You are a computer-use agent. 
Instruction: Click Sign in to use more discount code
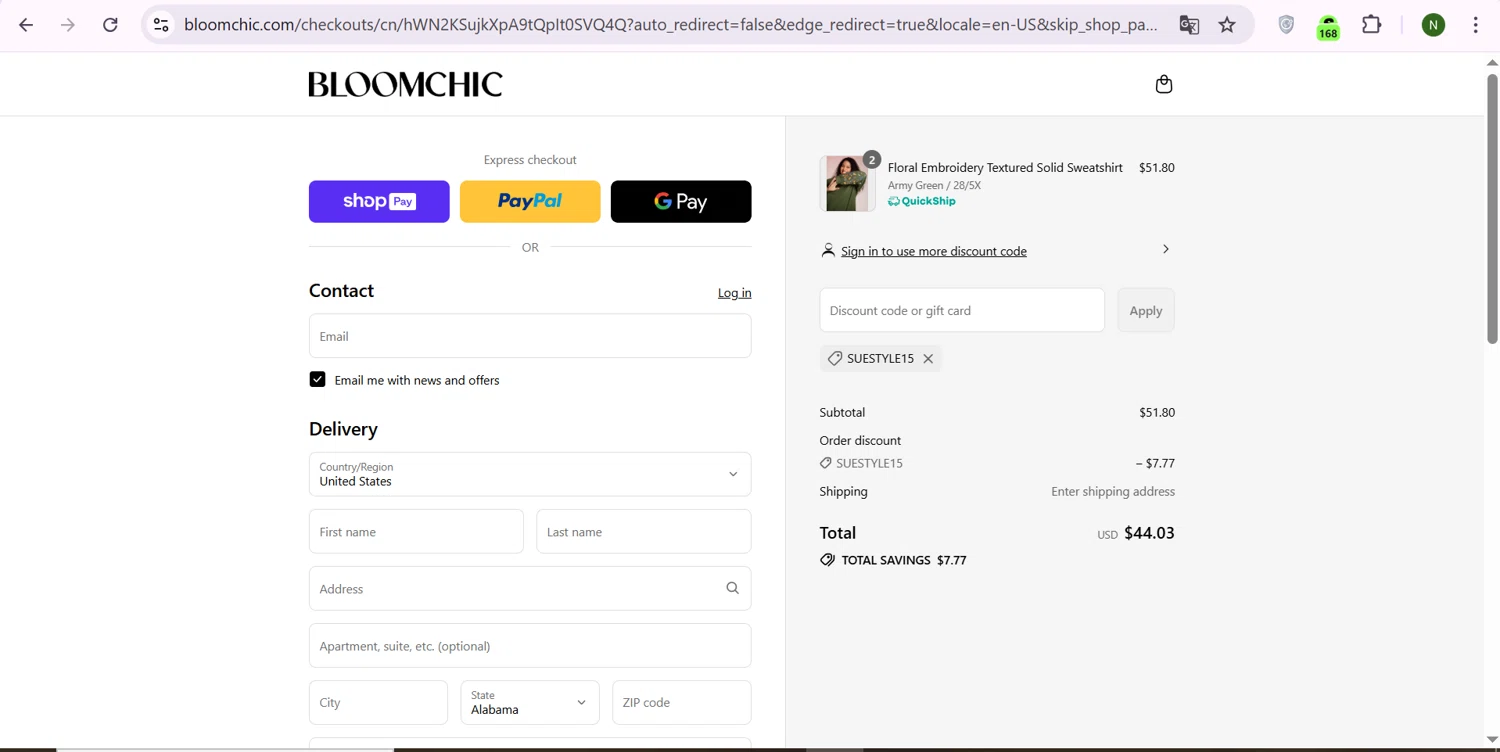click(934, 251)
